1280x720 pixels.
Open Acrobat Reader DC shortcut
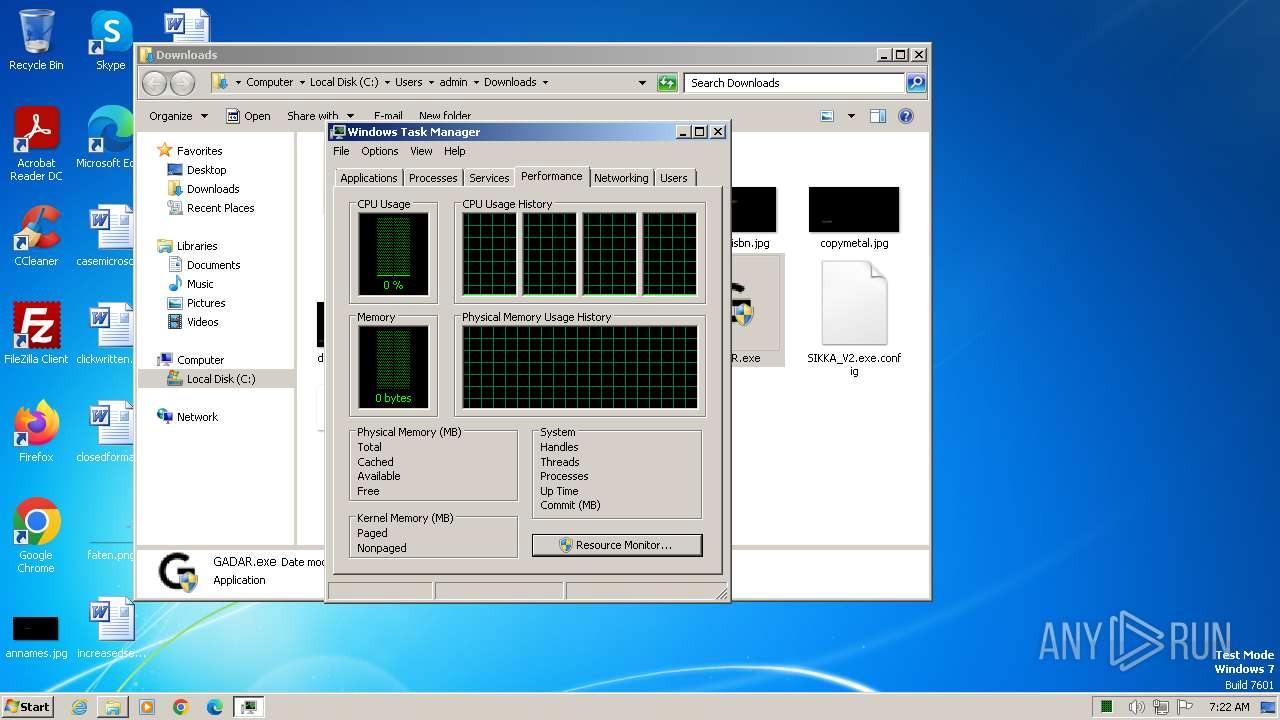[x=36, y=144]
